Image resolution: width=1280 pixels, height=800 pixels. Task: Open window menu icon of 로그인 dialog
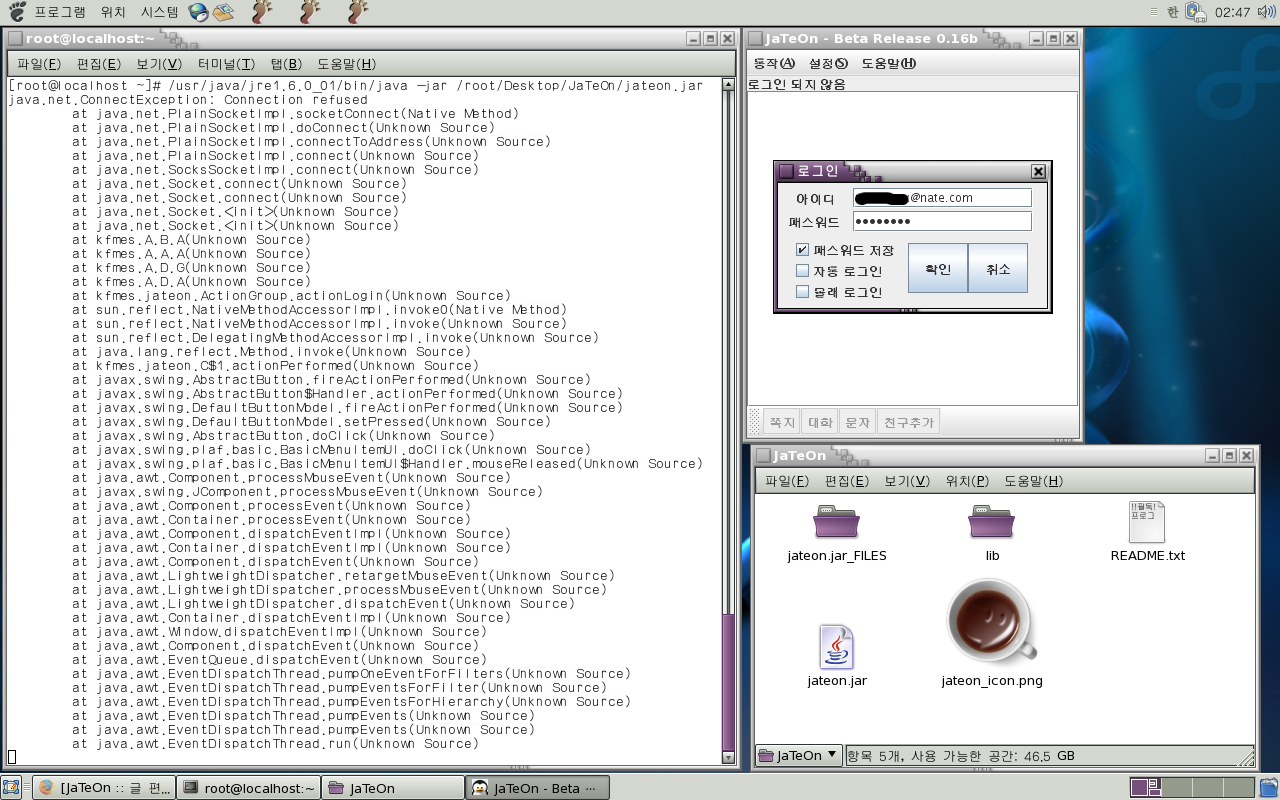(x=786, y=171)
